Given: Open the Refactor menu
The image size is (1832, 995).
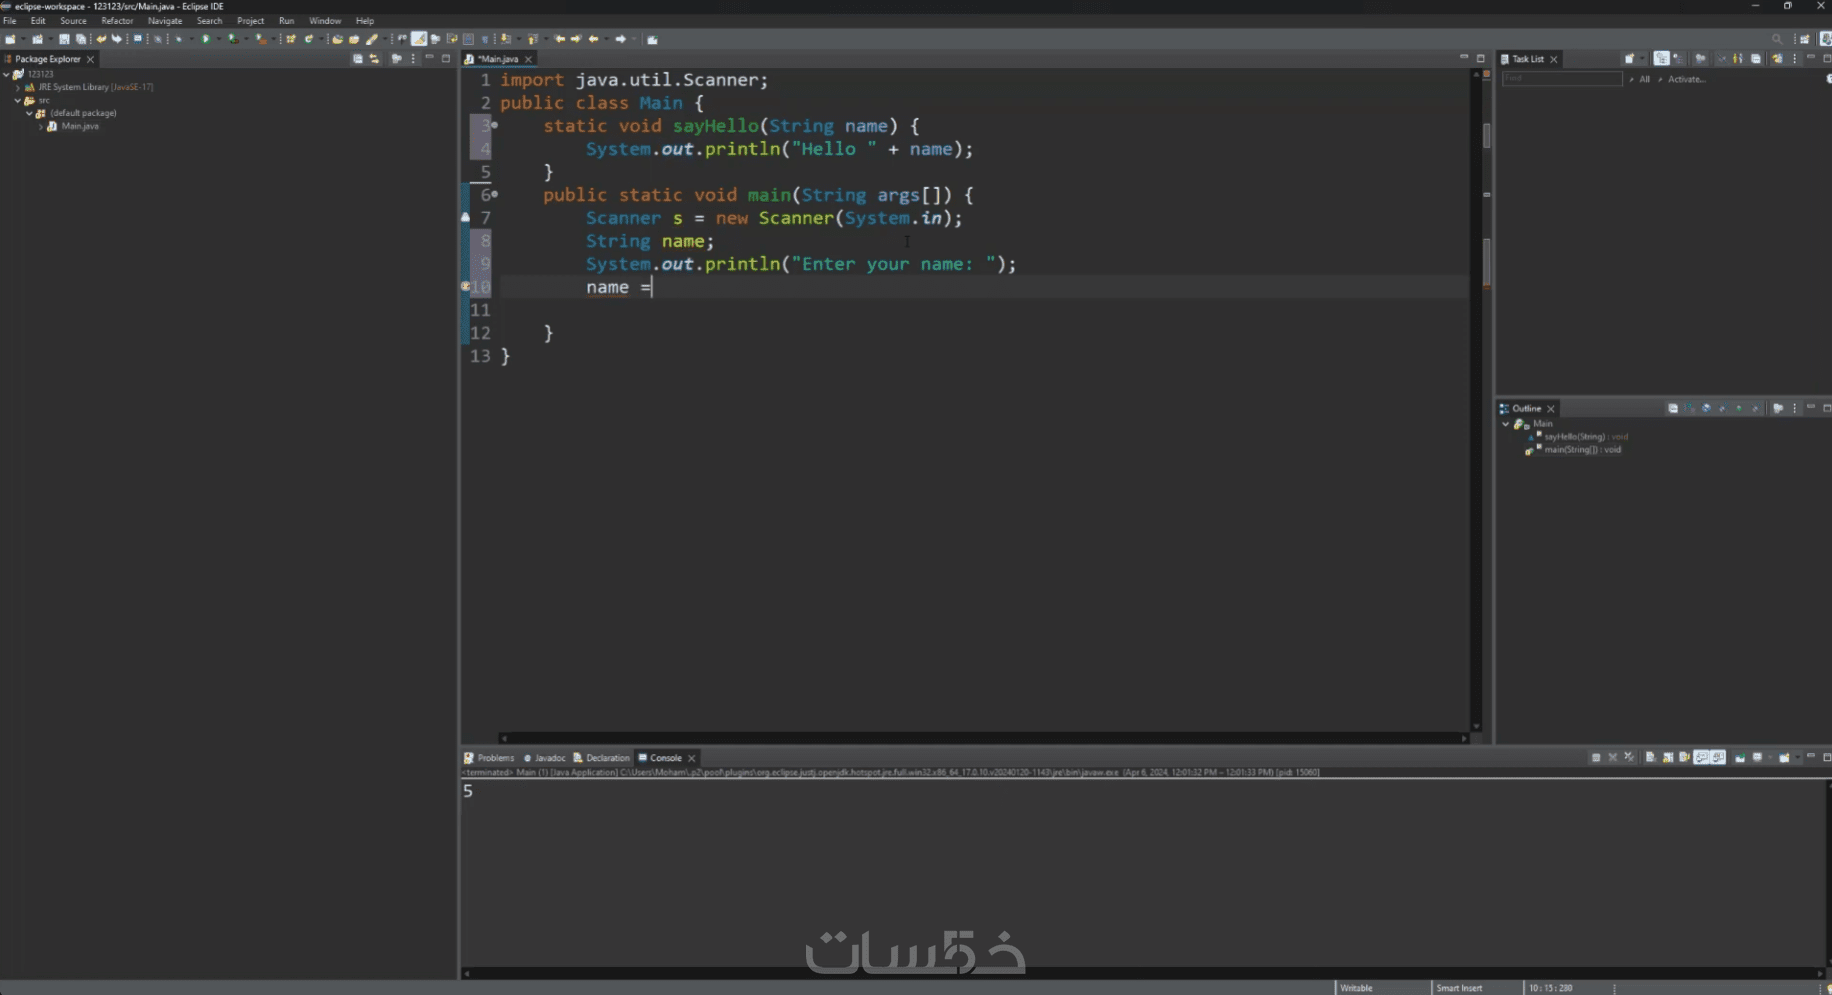Looking at the screenshot, I should point(117,20).
